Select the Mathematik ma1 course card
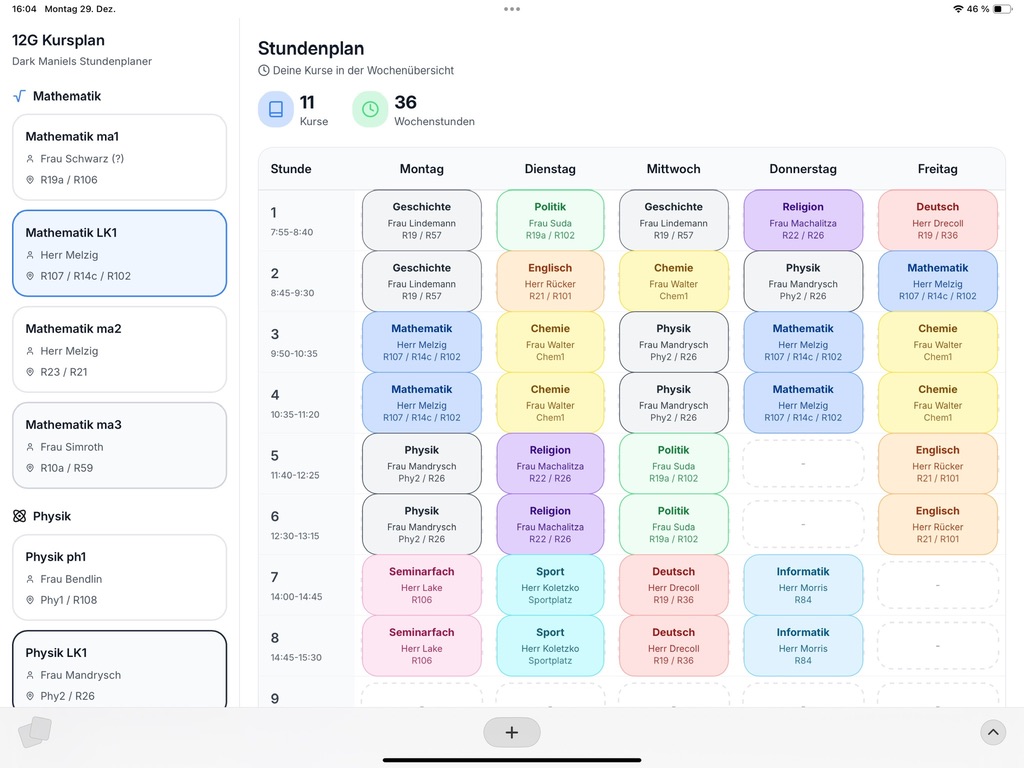 click(x=120, y=157)
